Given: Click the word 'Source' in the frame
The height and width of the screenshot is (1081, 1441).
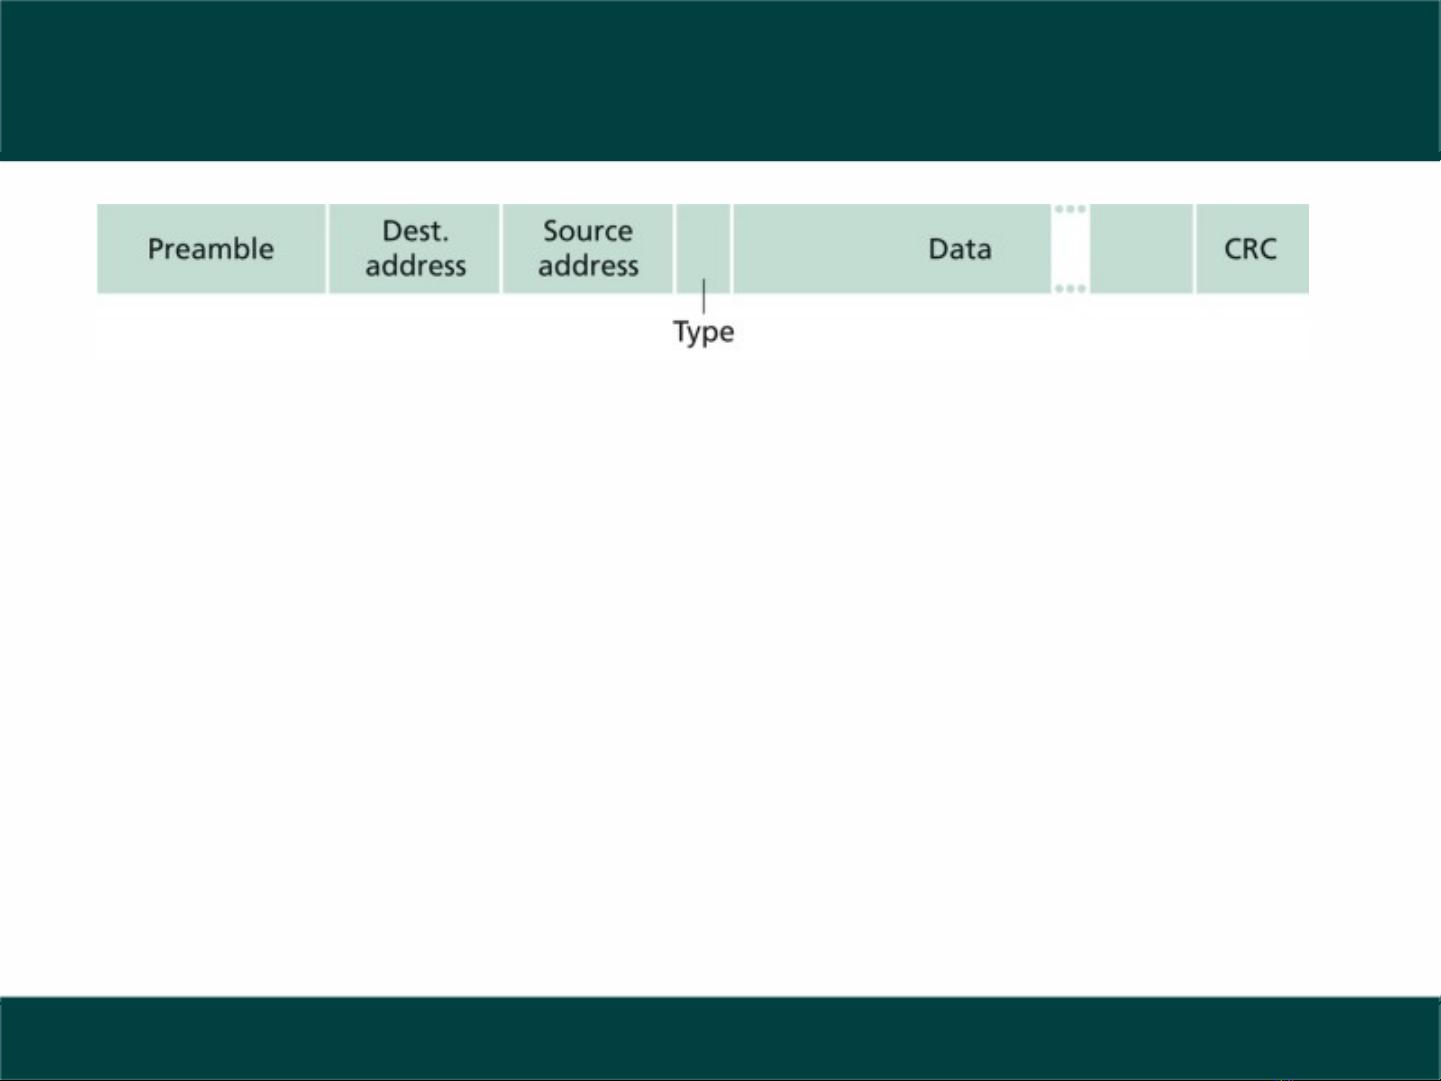Looking at the screenshot, I should pos(588,232).
